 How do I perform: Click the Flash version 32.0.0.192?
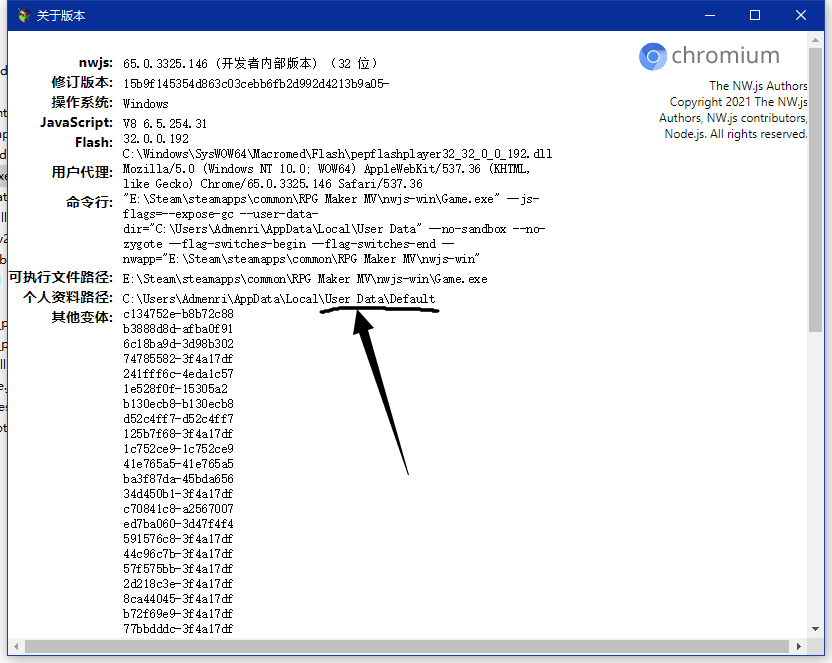pyautogui.click(x=155, y=139)
